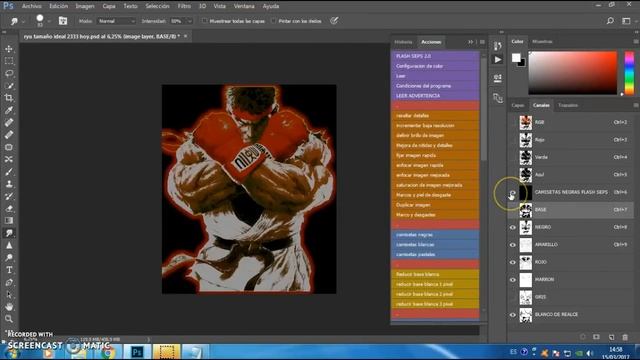Select the Gradient tool
Viewport: 640px width, 360px height.
click(x=9, y=221)
